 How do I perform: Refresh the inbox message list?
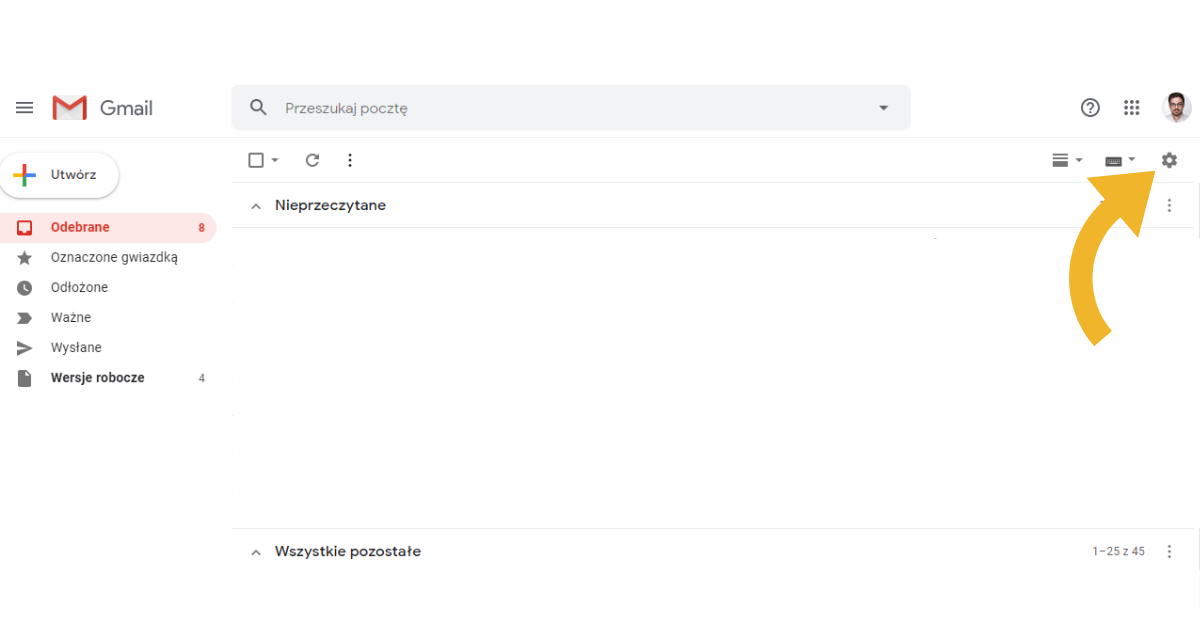[x=312, y=160]
